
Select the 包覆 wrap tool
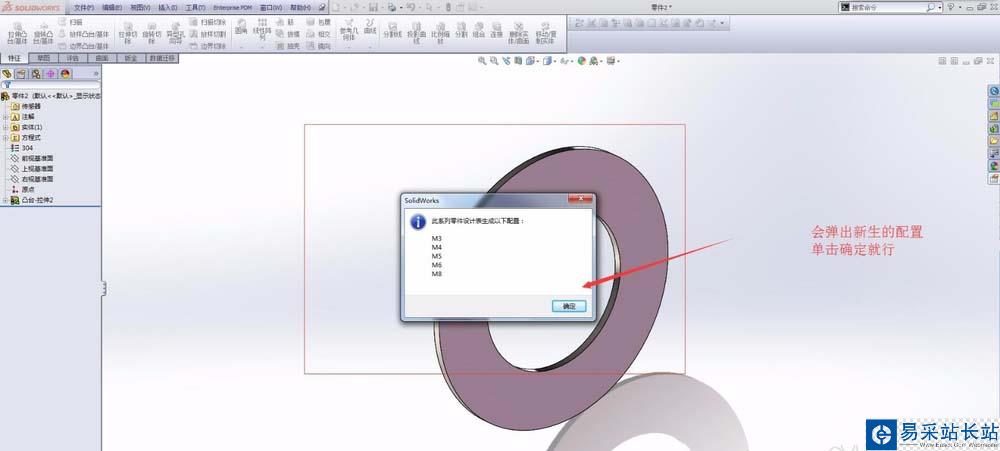coord(319,22)
